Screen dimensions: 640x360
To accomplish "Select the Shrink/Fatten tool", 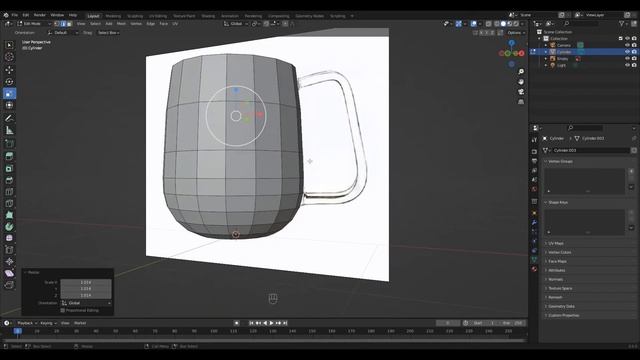I will tap(9, 262).
